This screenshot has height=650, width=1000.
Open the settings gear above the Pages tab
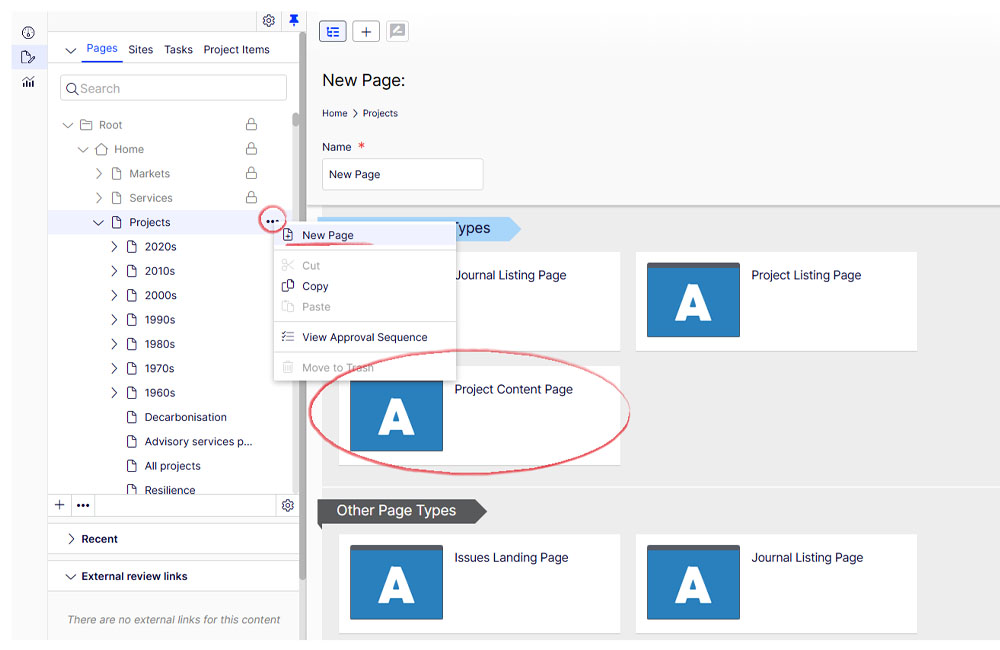point(268,20)
